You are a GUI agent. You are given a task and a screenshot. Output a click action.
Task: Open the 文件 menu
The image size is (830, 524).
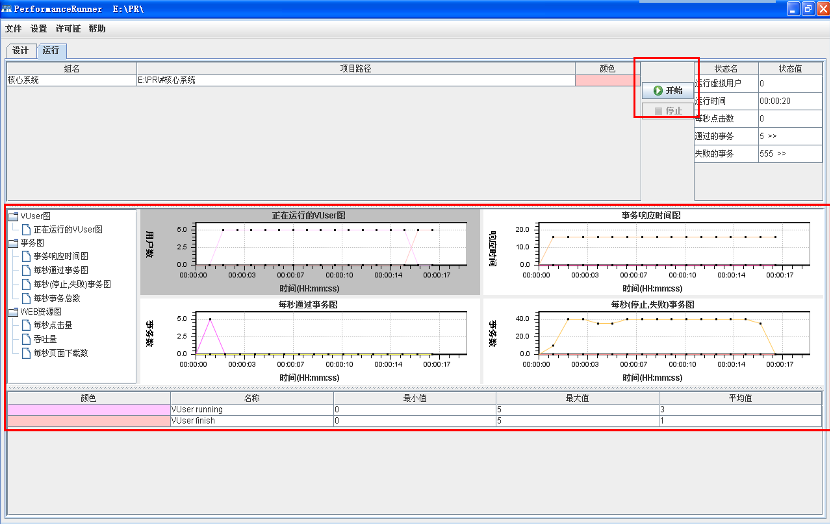13,29
